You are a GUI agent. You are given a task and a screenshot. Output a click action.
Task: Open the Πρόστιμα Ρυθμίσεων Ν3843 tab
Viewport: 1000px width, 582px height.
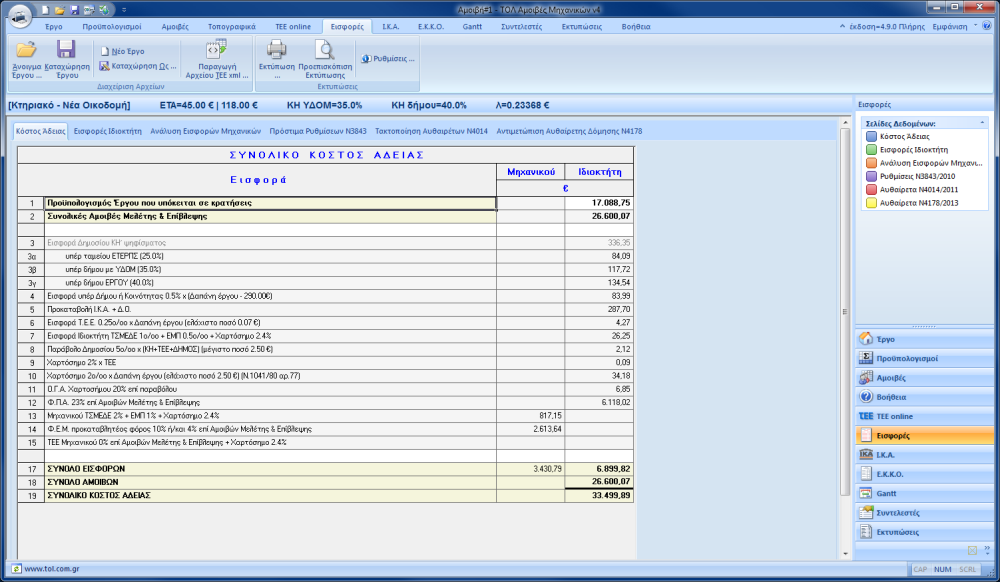coord(318,131)
